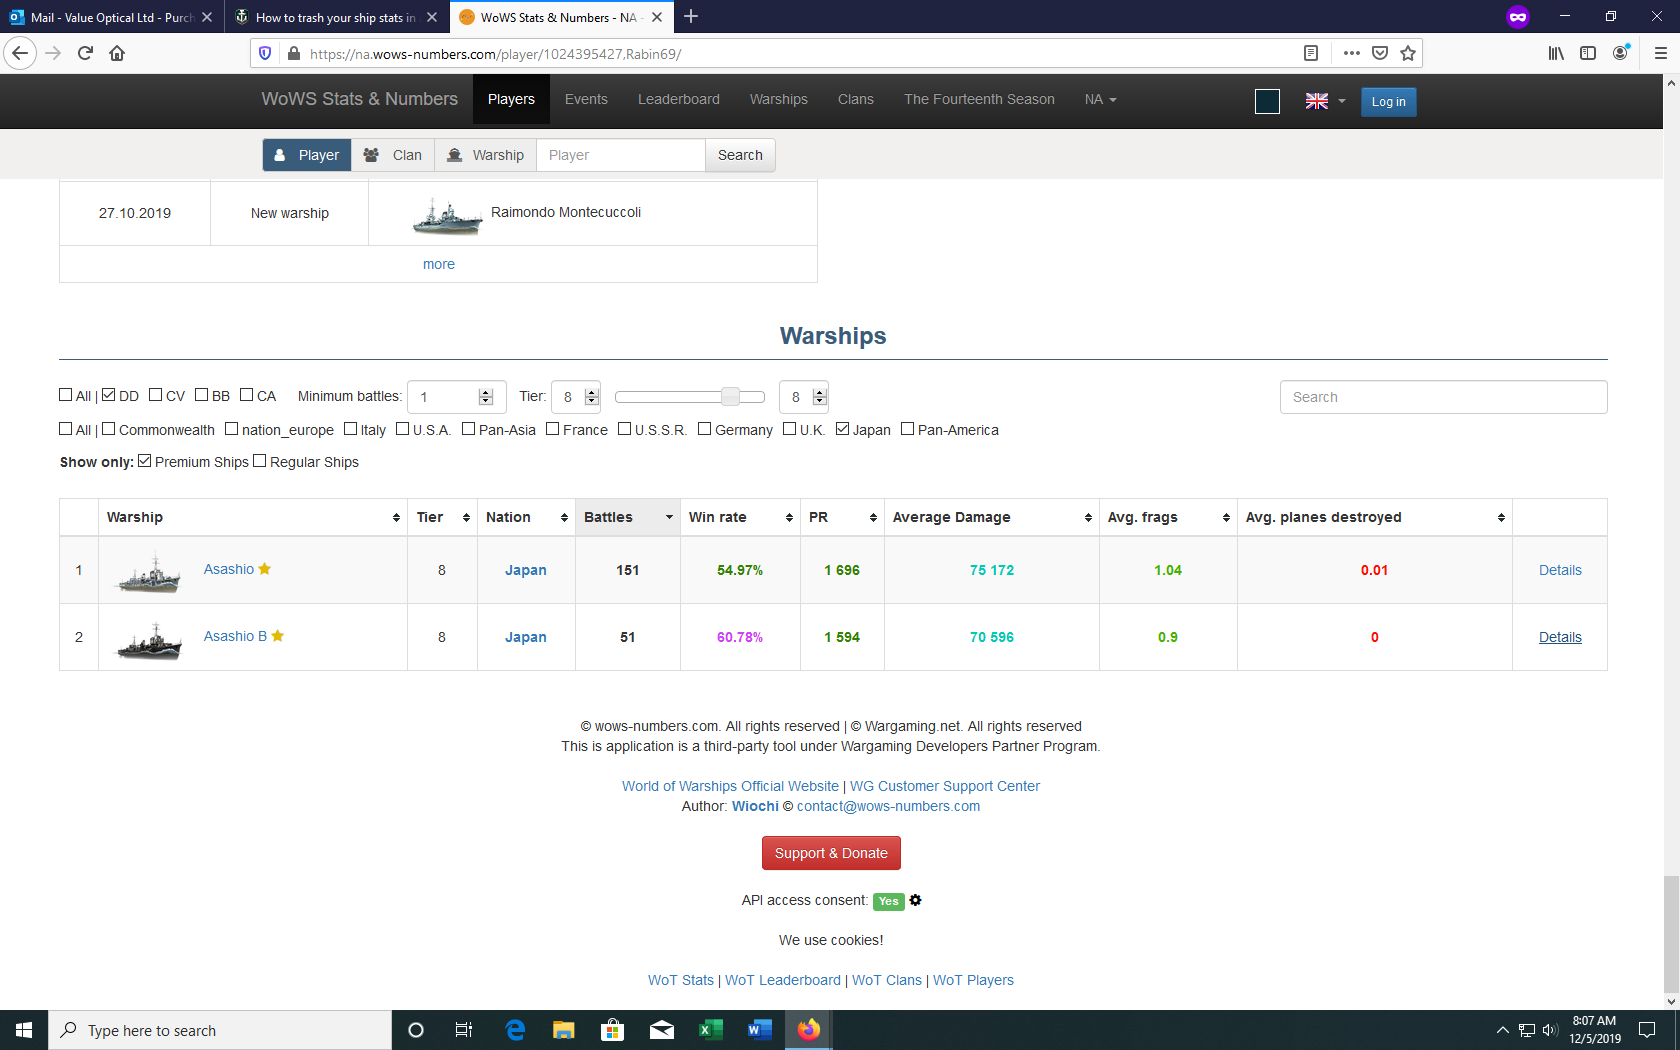1680x1050 pixels.
Task: Open the Leaderboard menu item
Action: tap(678, 99)
